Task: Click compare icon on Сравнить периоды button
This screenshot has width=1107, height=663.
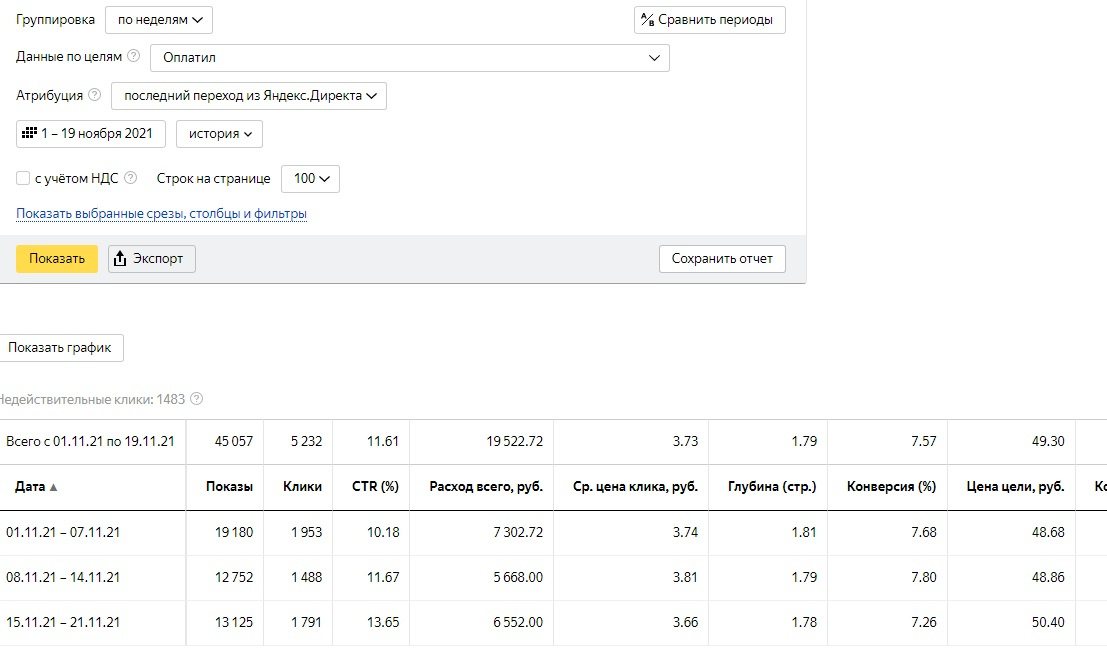Action: [x=647, y=20]
